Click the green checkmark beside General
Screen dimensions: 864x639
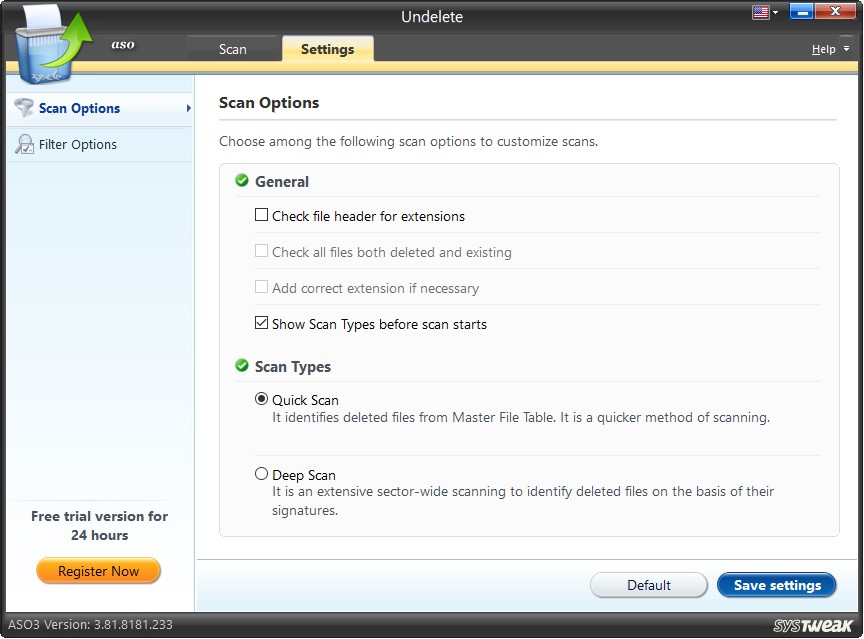(x=241, y=181)
